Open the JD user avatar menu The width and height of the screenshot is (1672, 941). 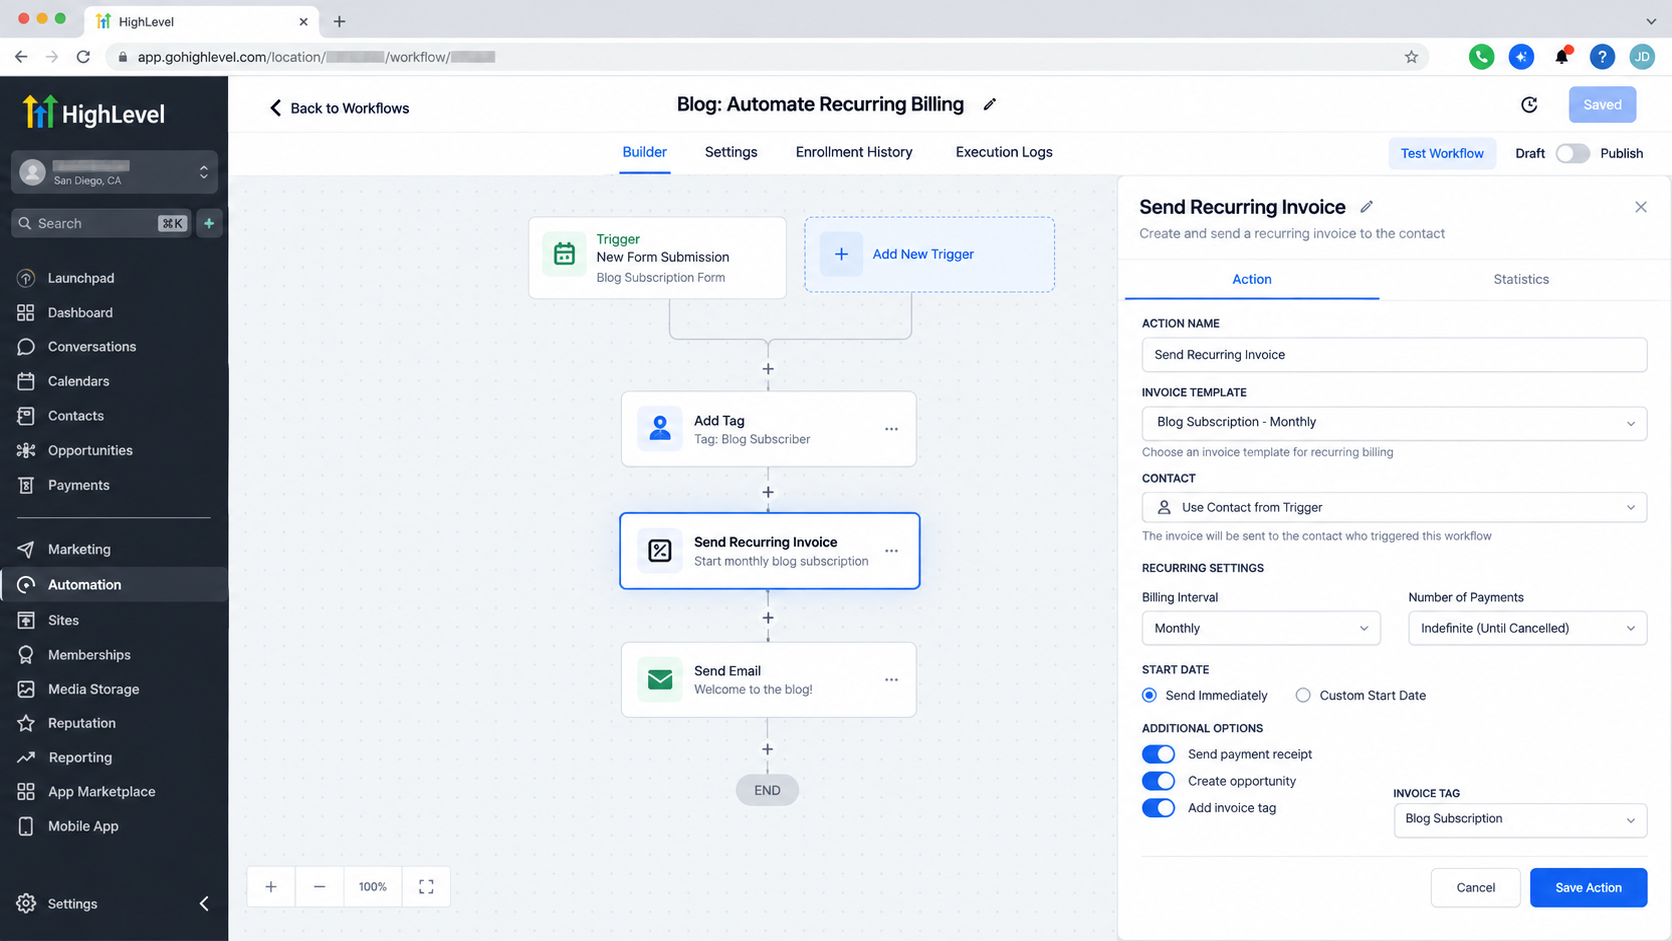coord(1642,57)
